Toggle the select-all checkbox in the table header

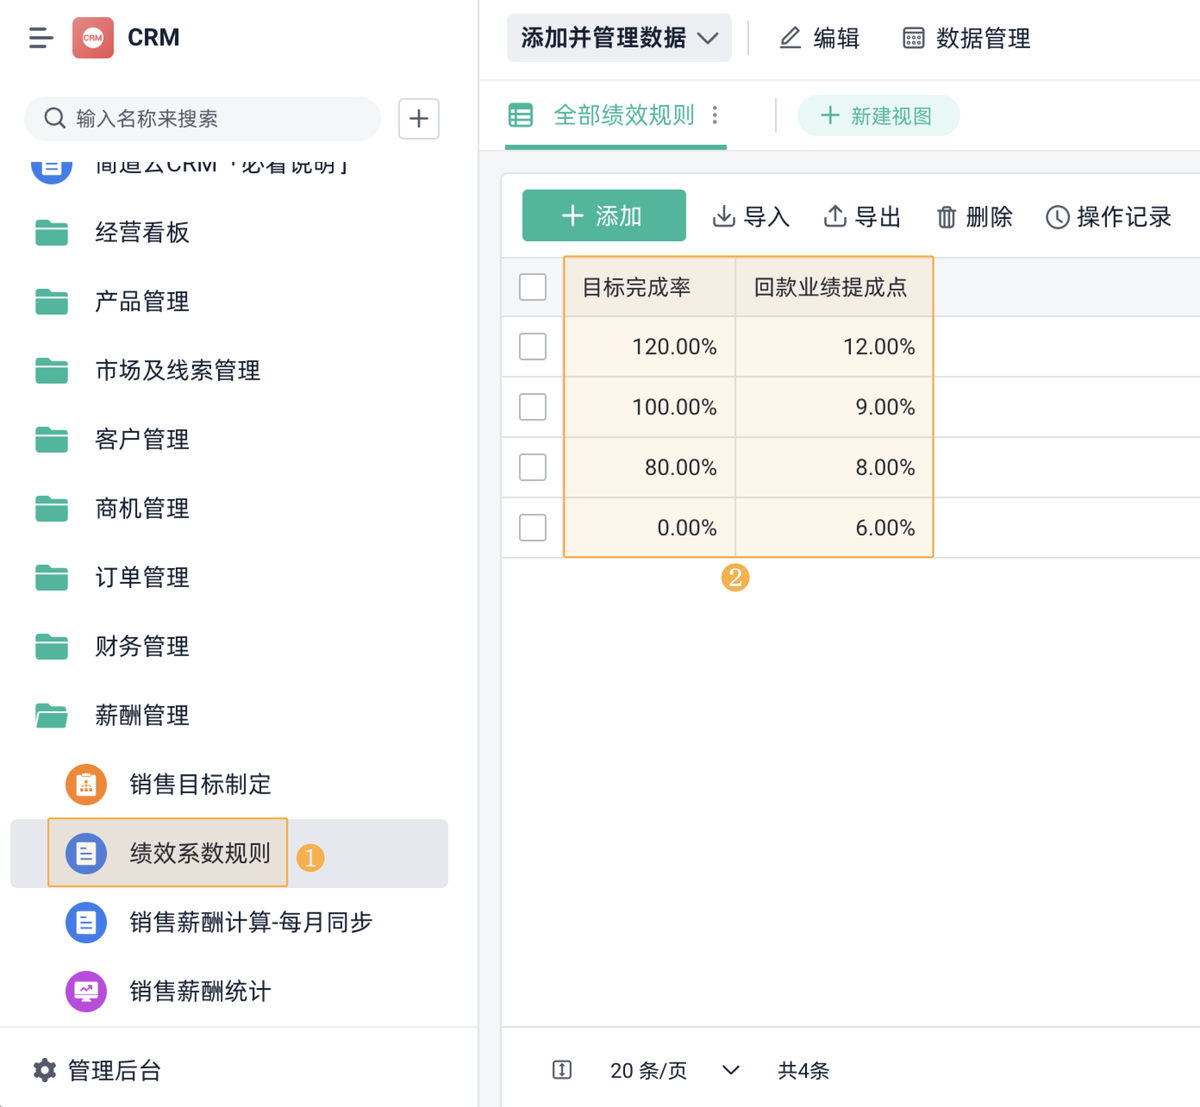(533, 287)
